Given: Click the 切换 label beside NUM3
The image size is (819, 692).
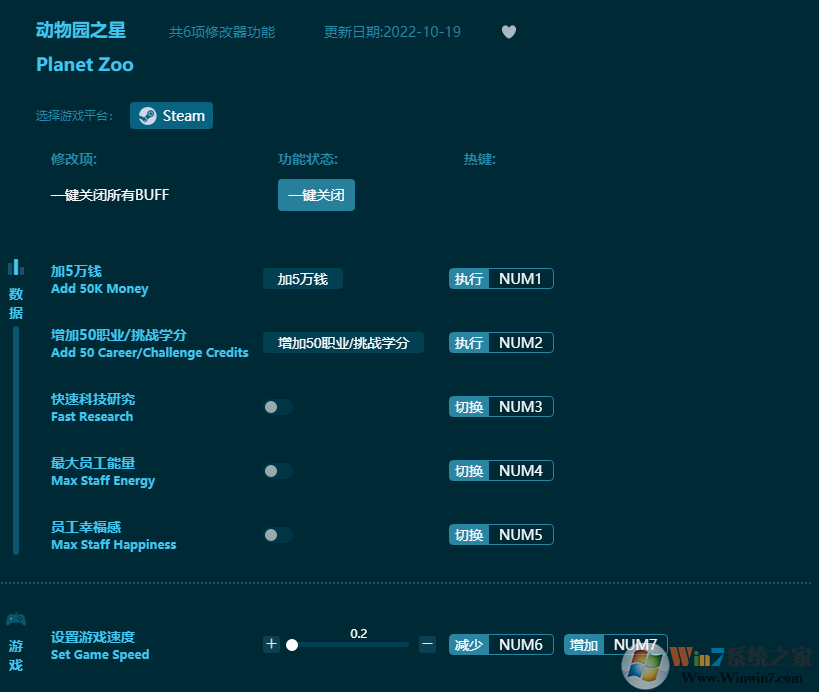Looking at the screenshot, I should (x=469, y=406).
